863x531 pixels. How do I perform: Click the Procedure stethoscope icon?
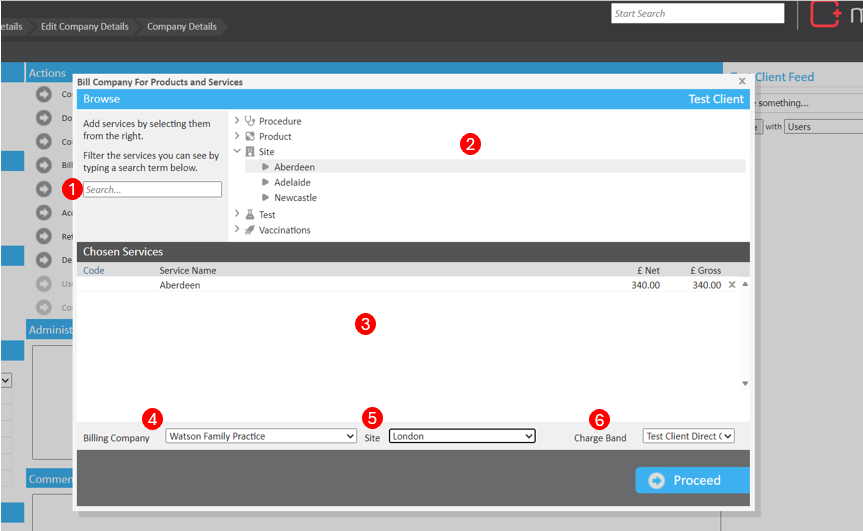[250, 121]
